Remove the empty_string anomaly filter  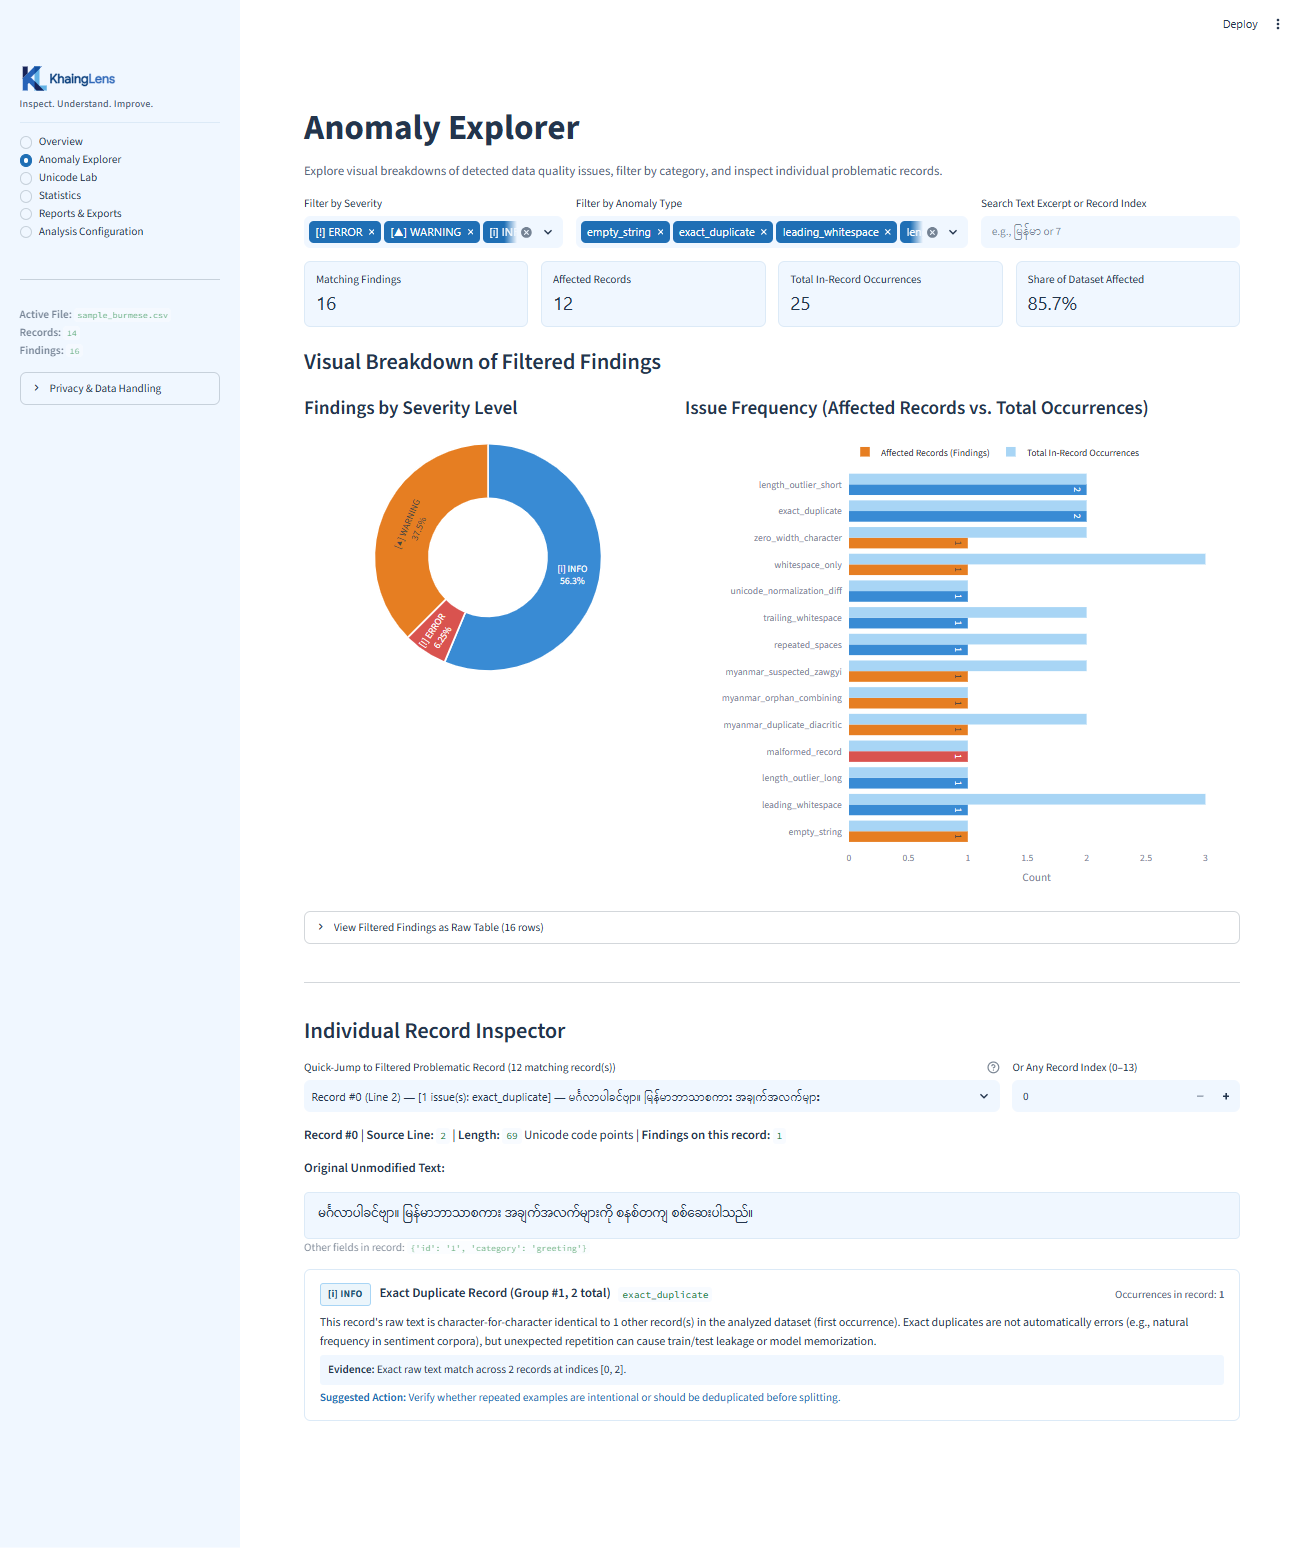coord(660,232)
